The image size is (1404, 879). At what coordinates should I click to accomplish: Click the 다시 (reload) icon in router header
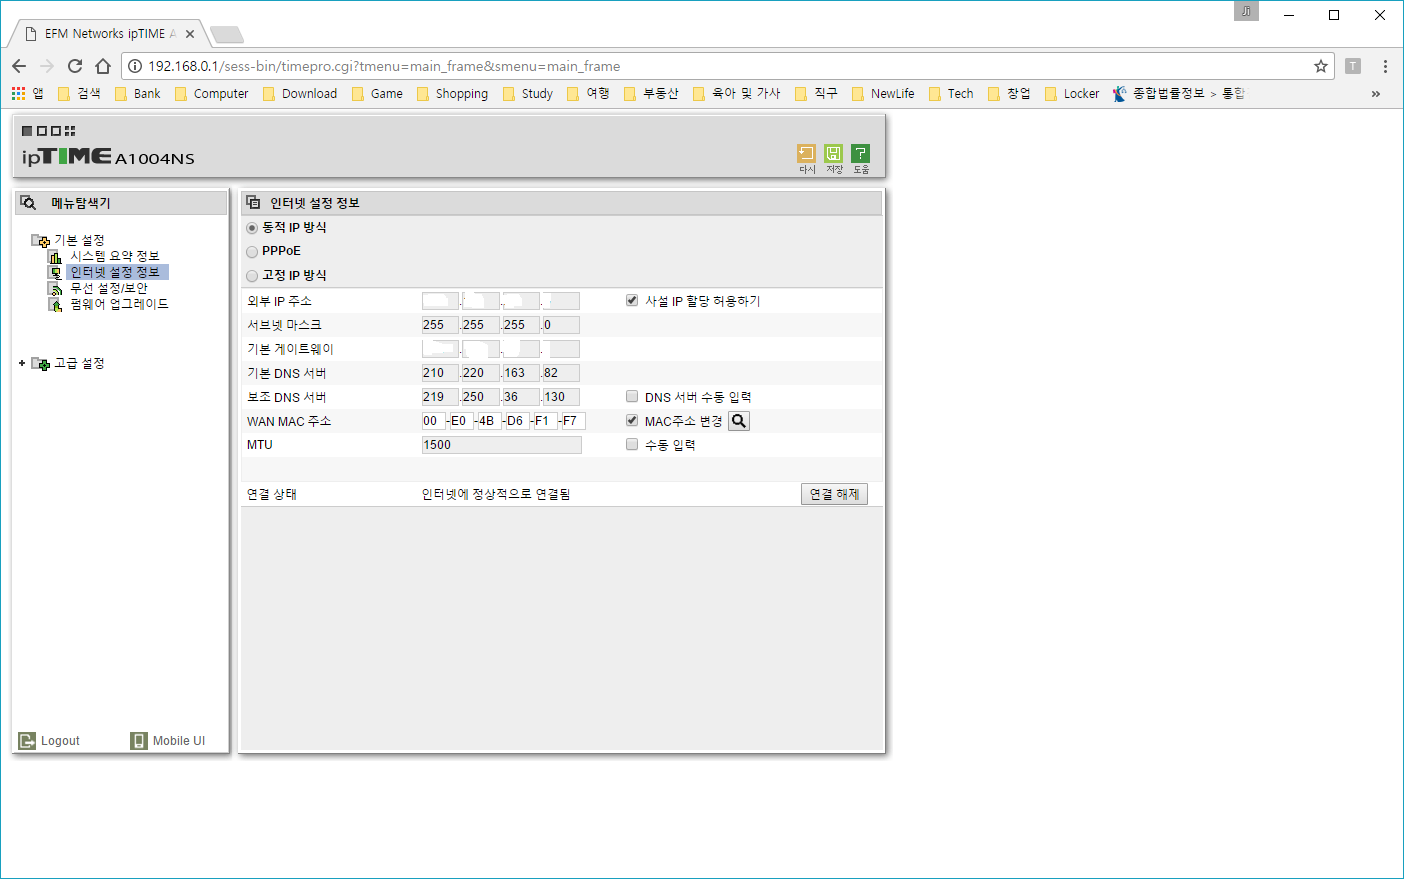click(806, 153)
